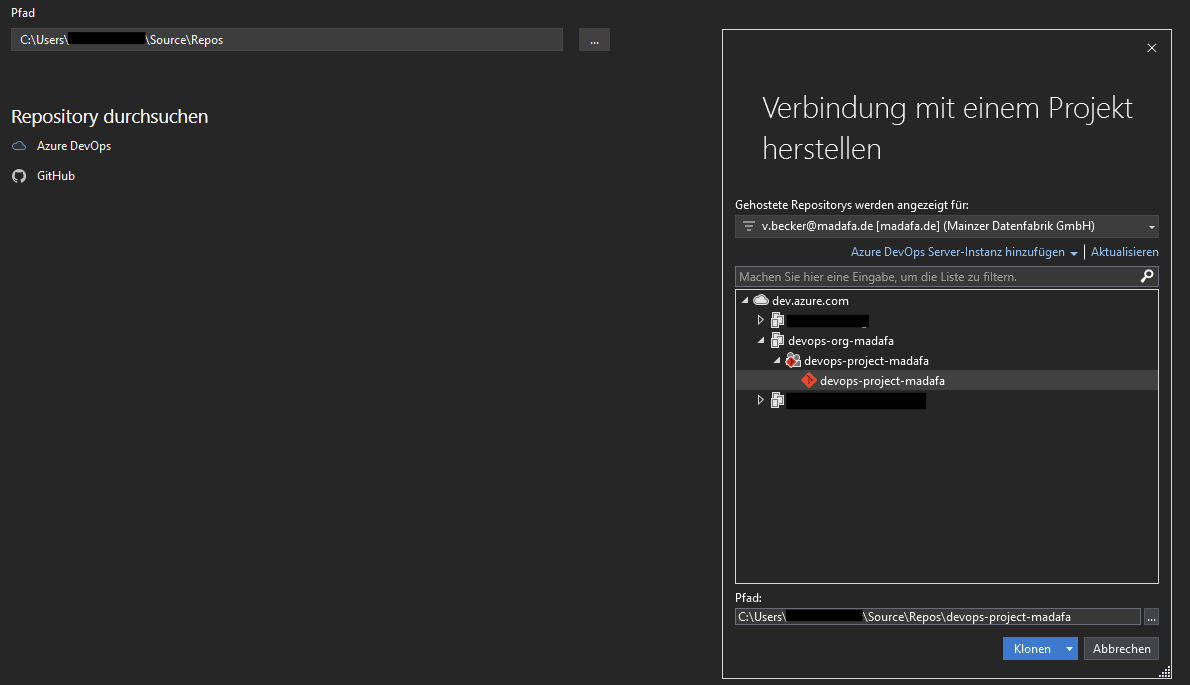Expand the last redacted organization node

point(760,400)
